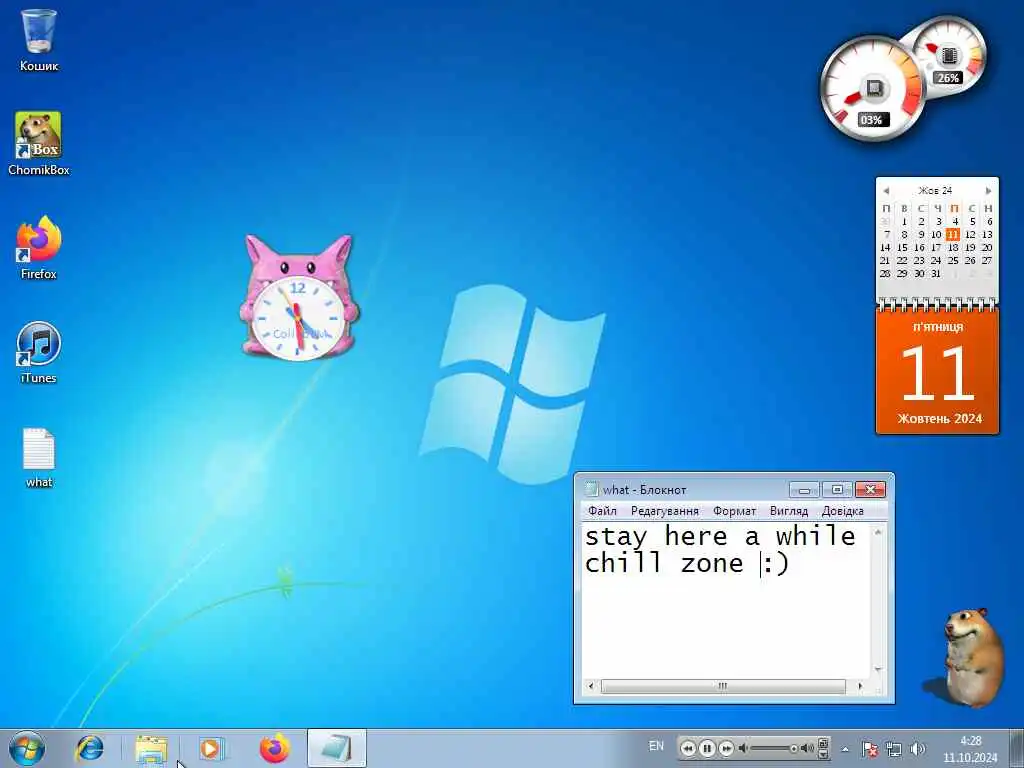The height and width of the screenshot is (768, 1024).
Task: Click the Action Center flag tray icon
Action: [870, 748]
